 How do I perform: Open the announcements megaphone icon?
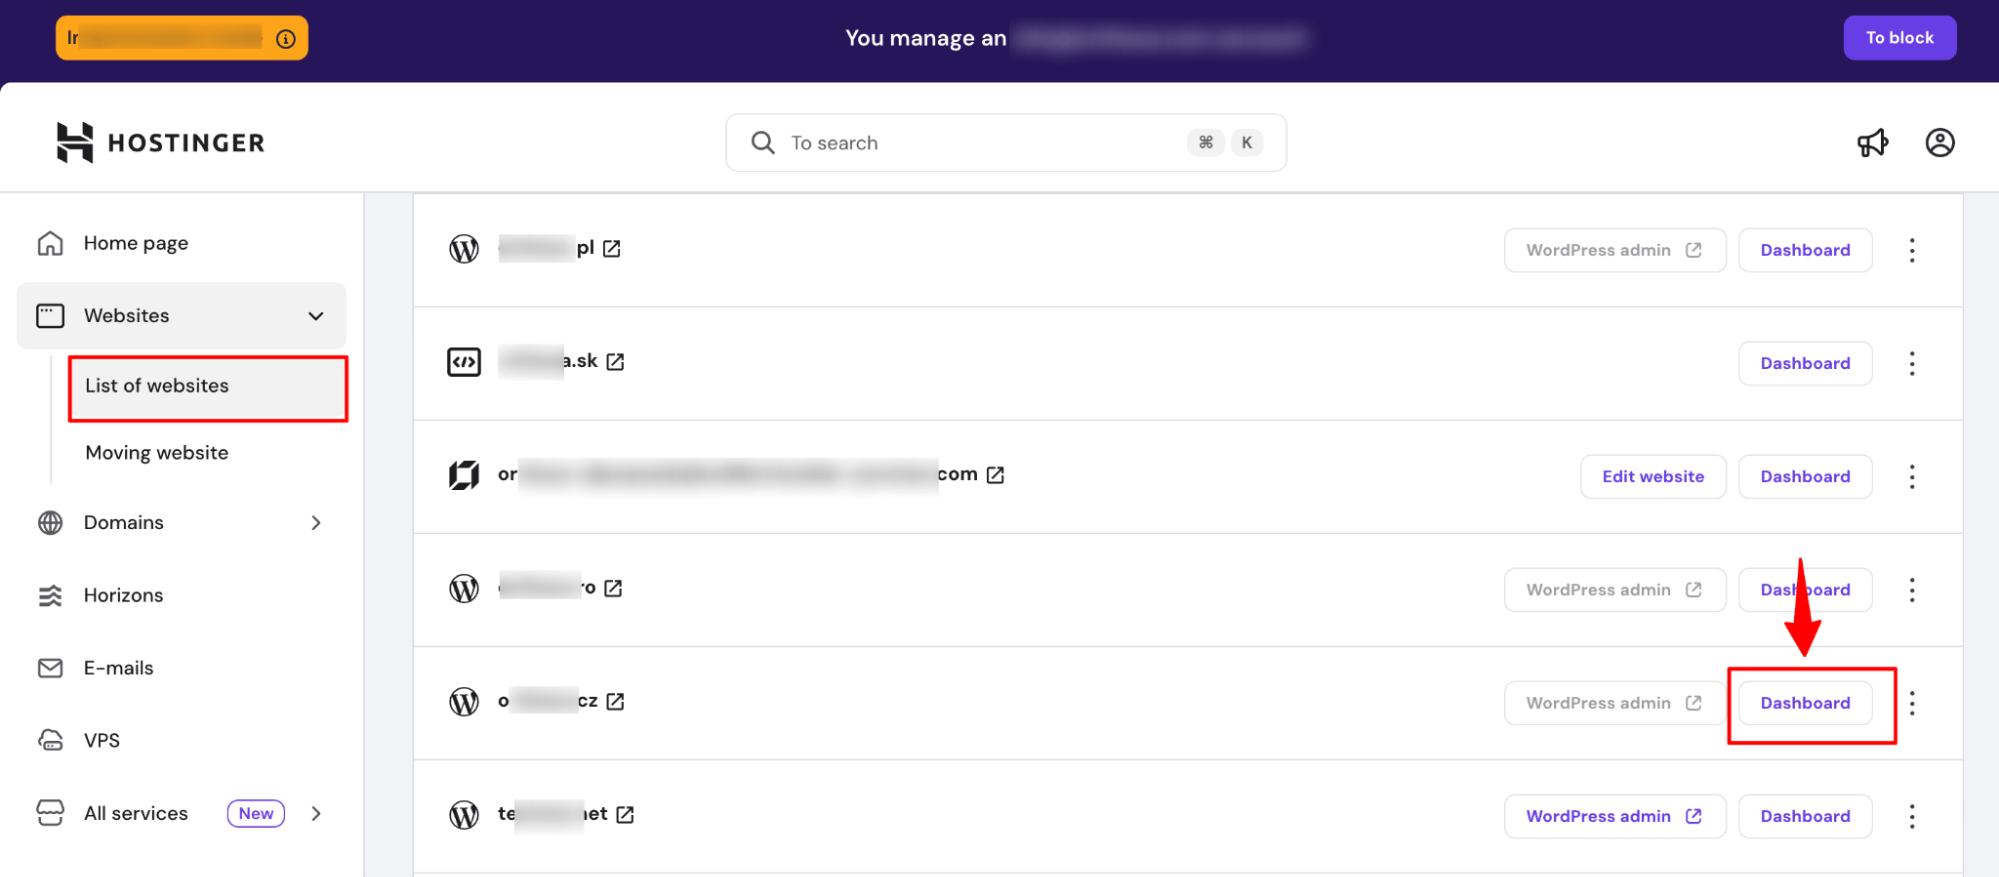[x=1874, y=142]
